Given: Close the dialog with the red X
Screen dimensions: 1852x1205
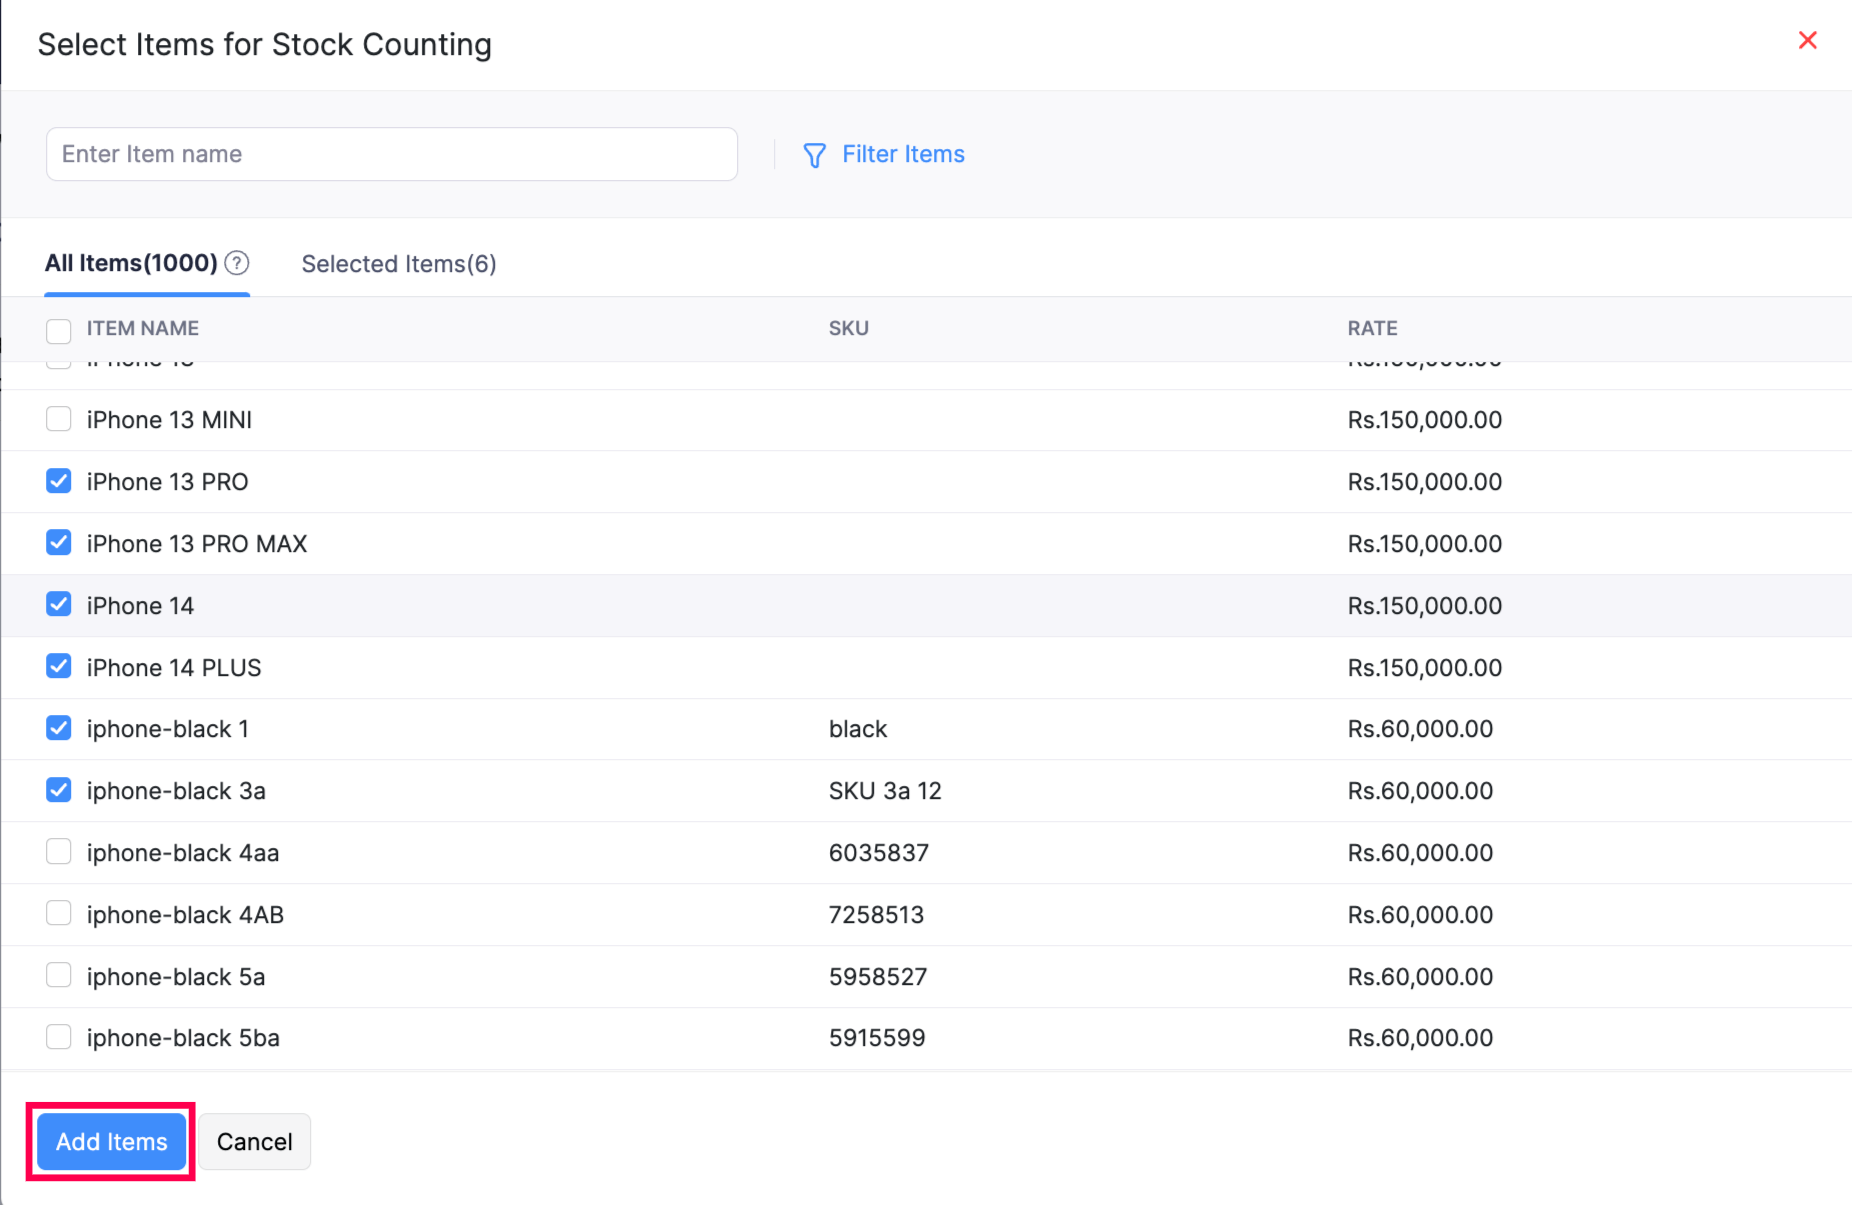Looking at the screenshot, I should pyautogui.click(x=1808, y=40).
